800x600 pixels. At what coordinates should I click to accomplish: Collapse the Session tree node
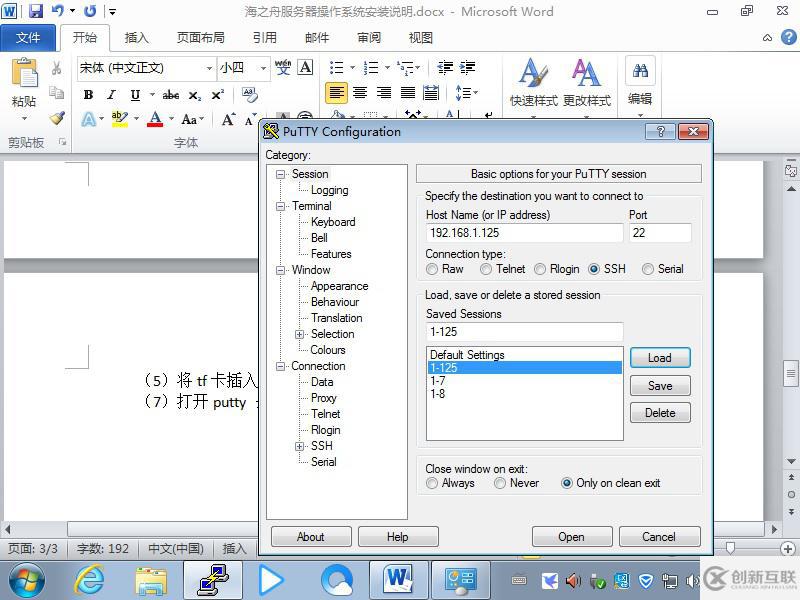point(280,174)
